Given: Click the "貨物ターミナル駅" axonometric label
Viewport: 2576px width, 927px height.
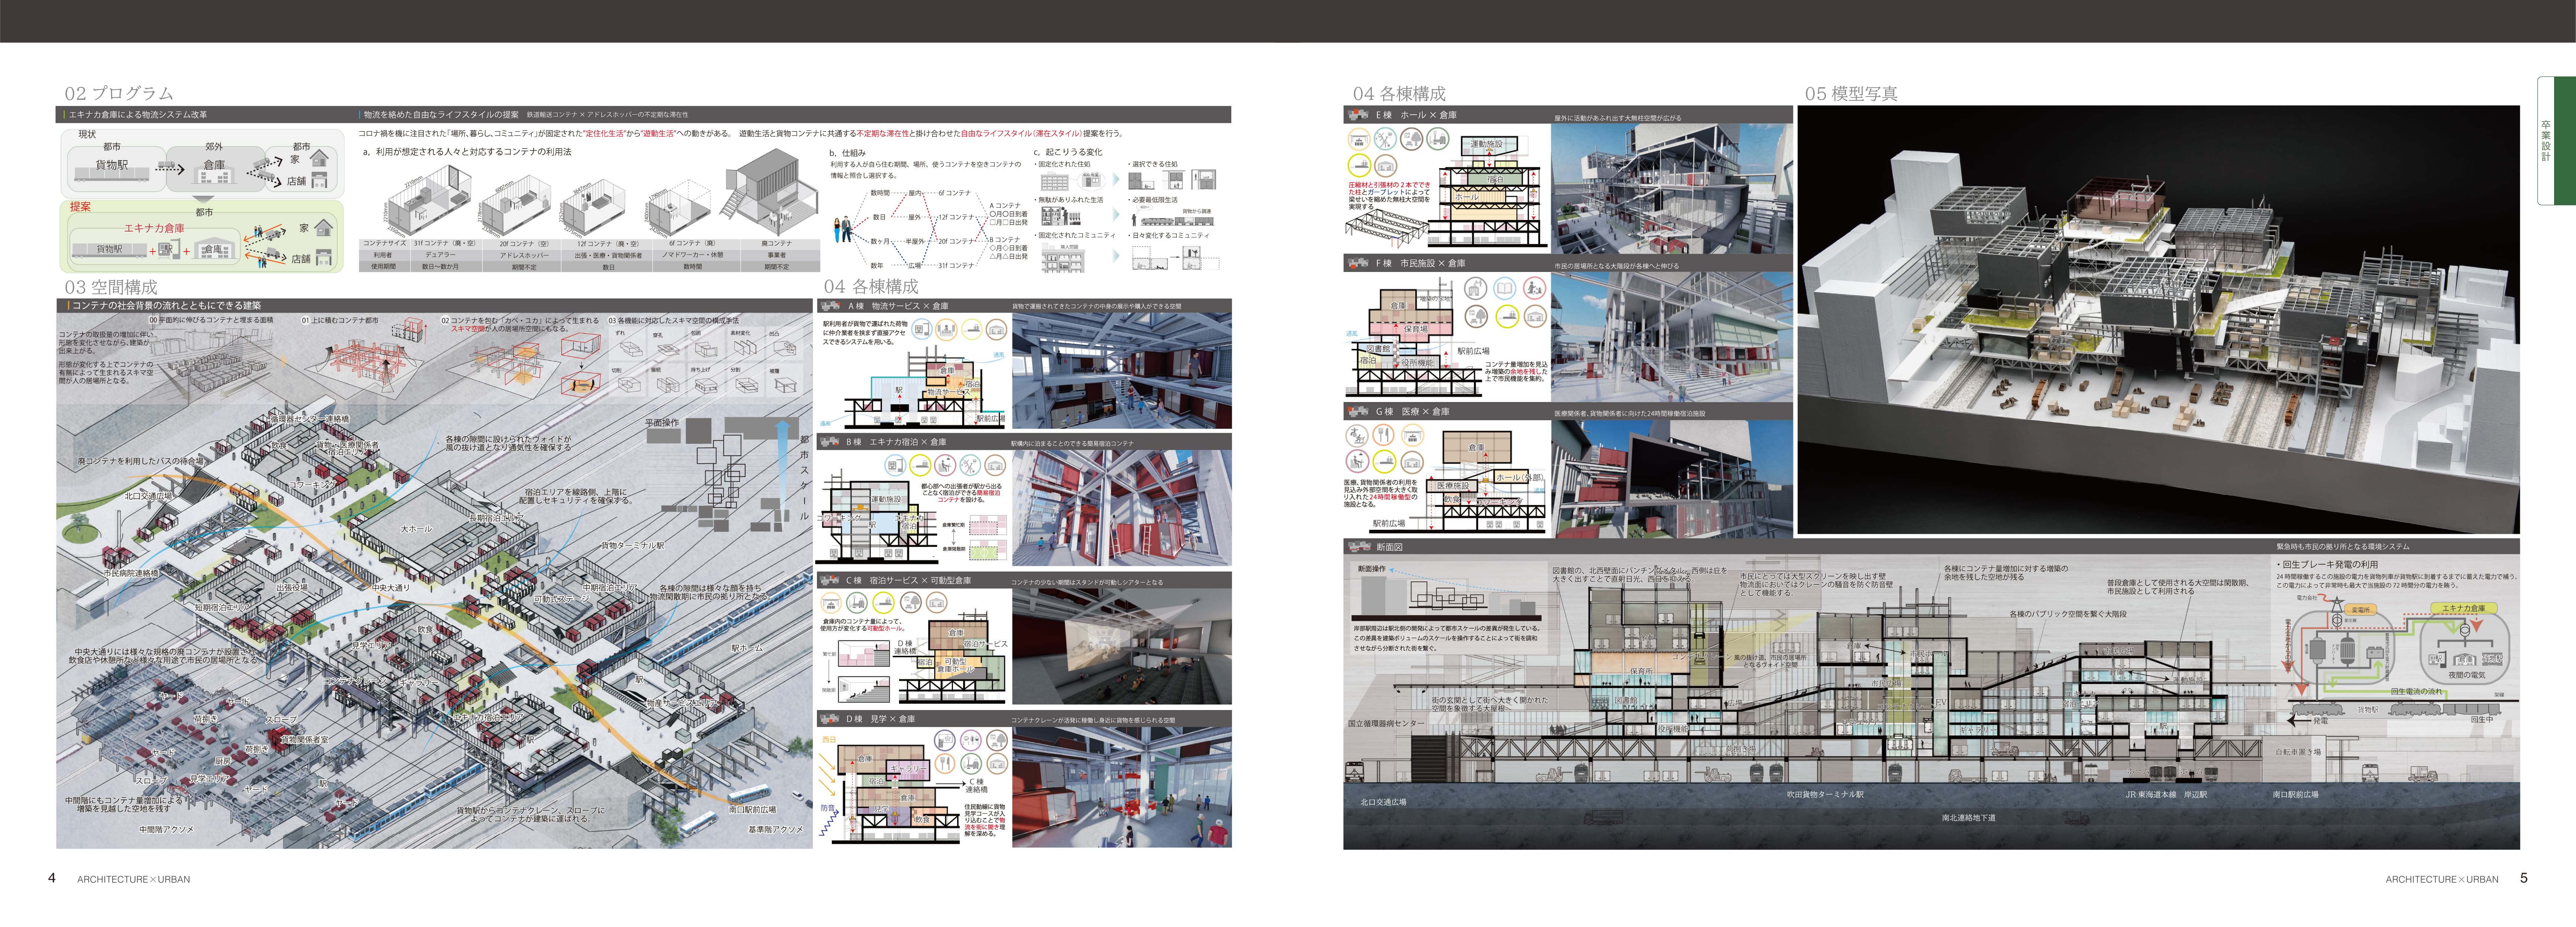Looking at the screenshot, I should [632, 546].
